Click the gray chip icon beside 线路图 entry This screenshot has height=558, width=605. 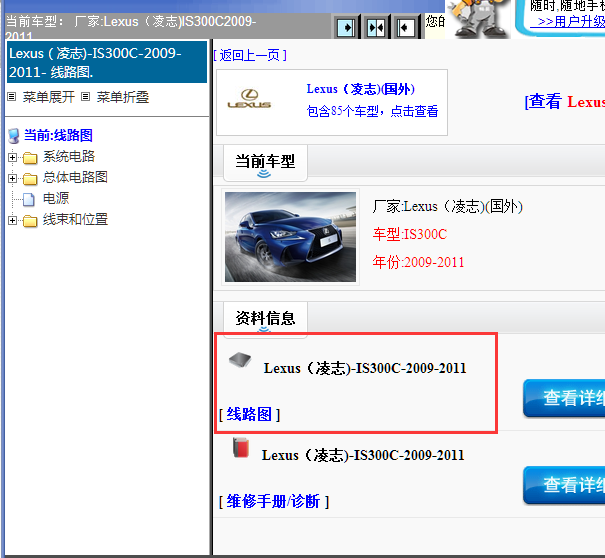tap(240, 360)
